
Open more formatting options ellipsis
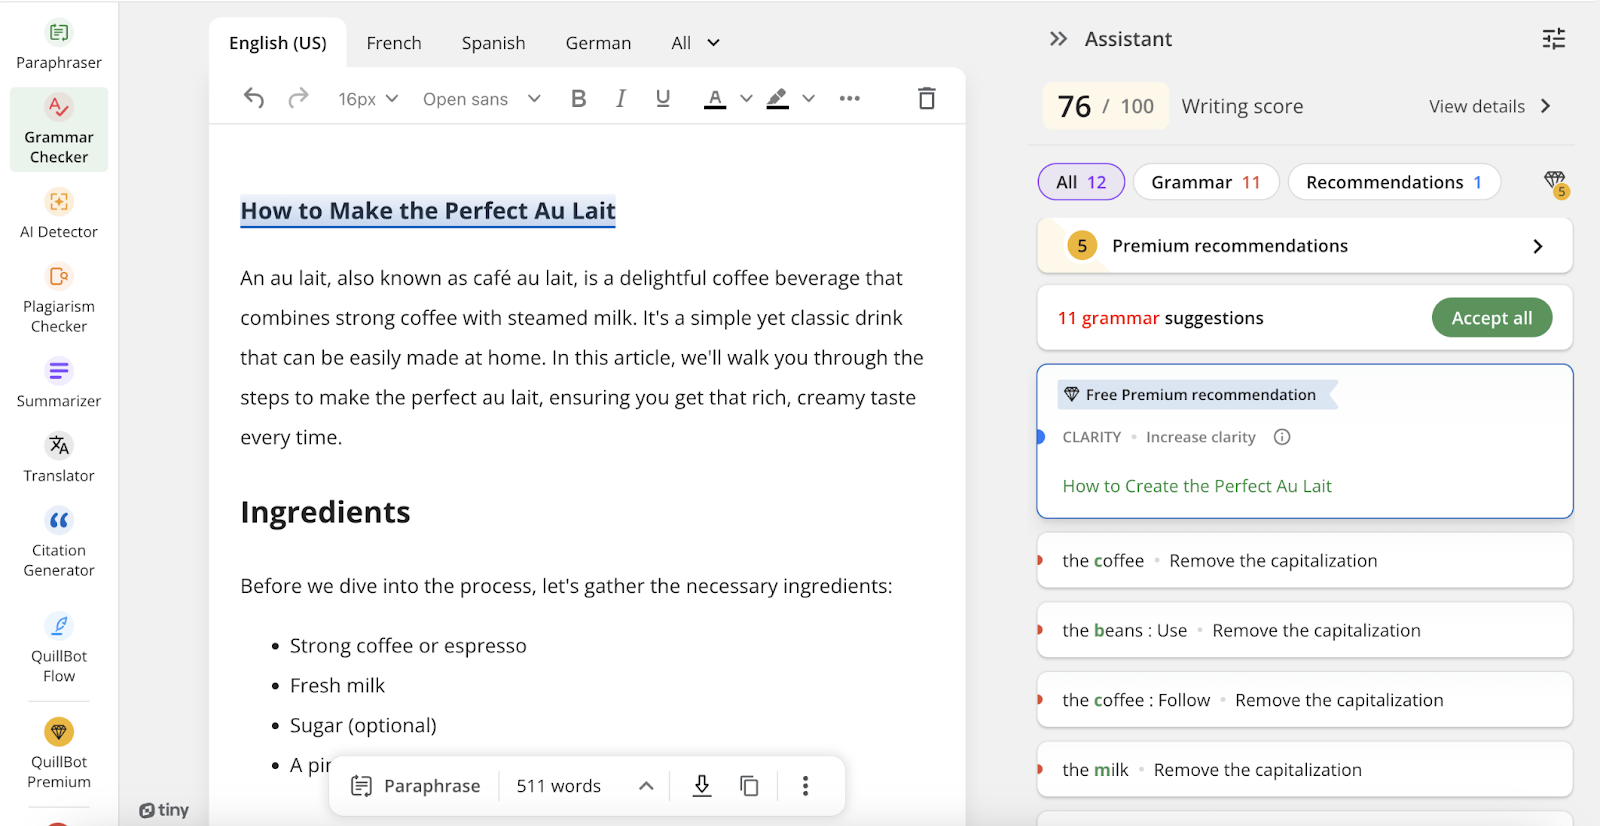850,98
